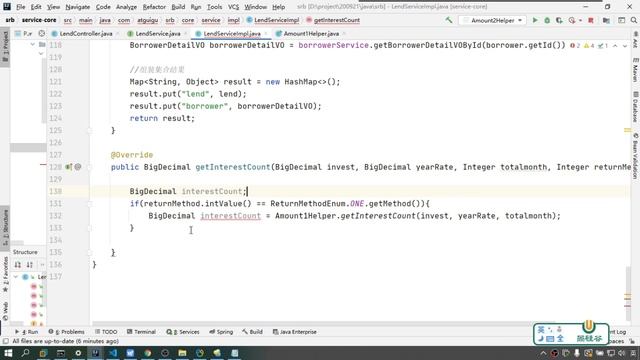Toggle tool window bars in the status bar corner
The width and height of the screenshot is (640, 360).
5,341
